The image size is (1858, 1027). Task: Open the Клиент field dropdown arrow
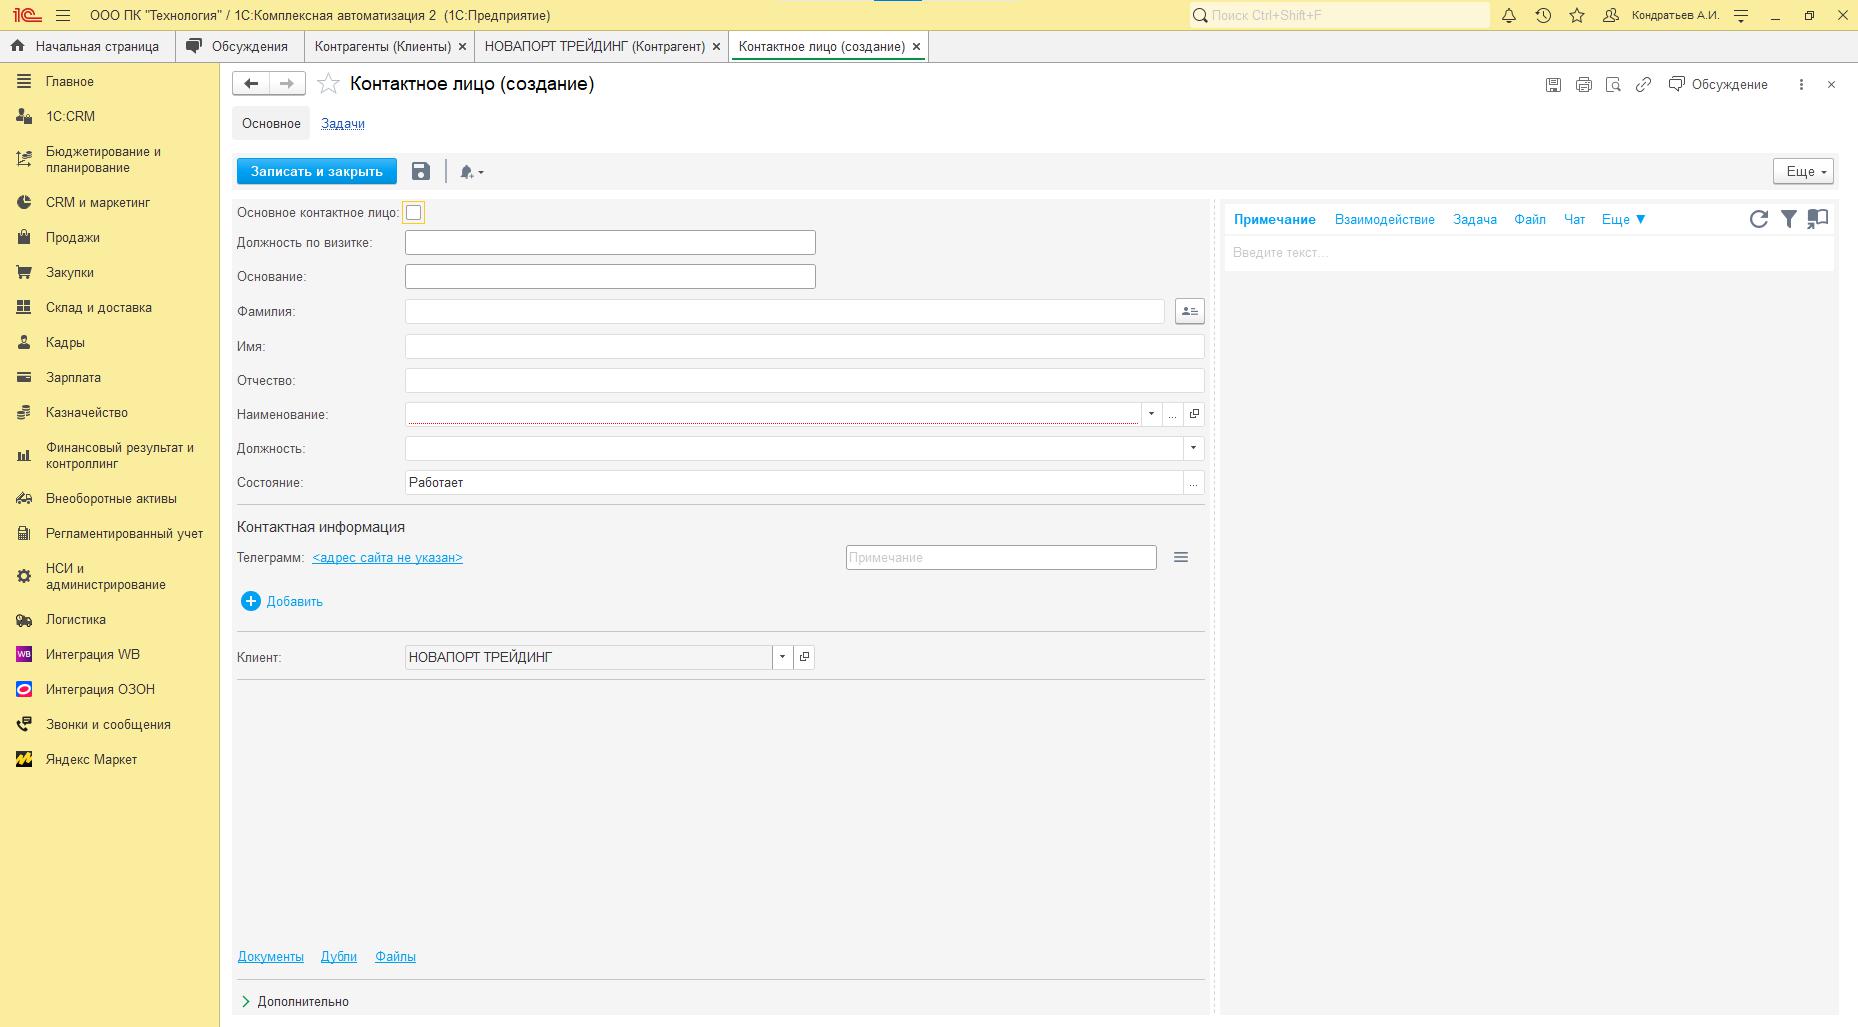[782, 657]
